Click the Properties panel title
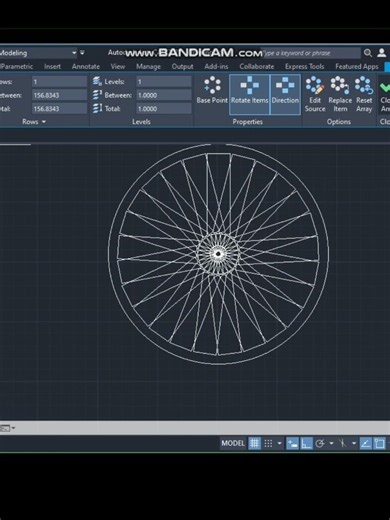This screenshot has height=520, width=390. pos(248,122)
